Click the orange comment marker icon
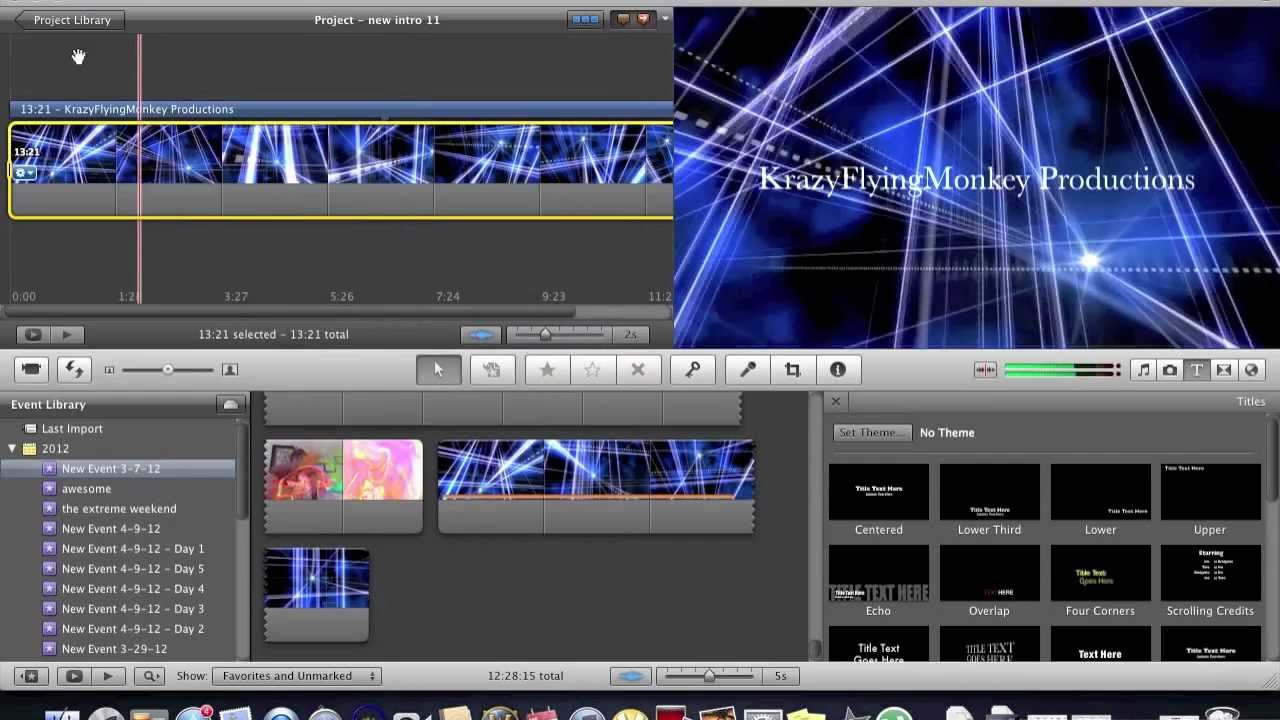This screenshot has height=720, width=1280. tap(622, 19)
